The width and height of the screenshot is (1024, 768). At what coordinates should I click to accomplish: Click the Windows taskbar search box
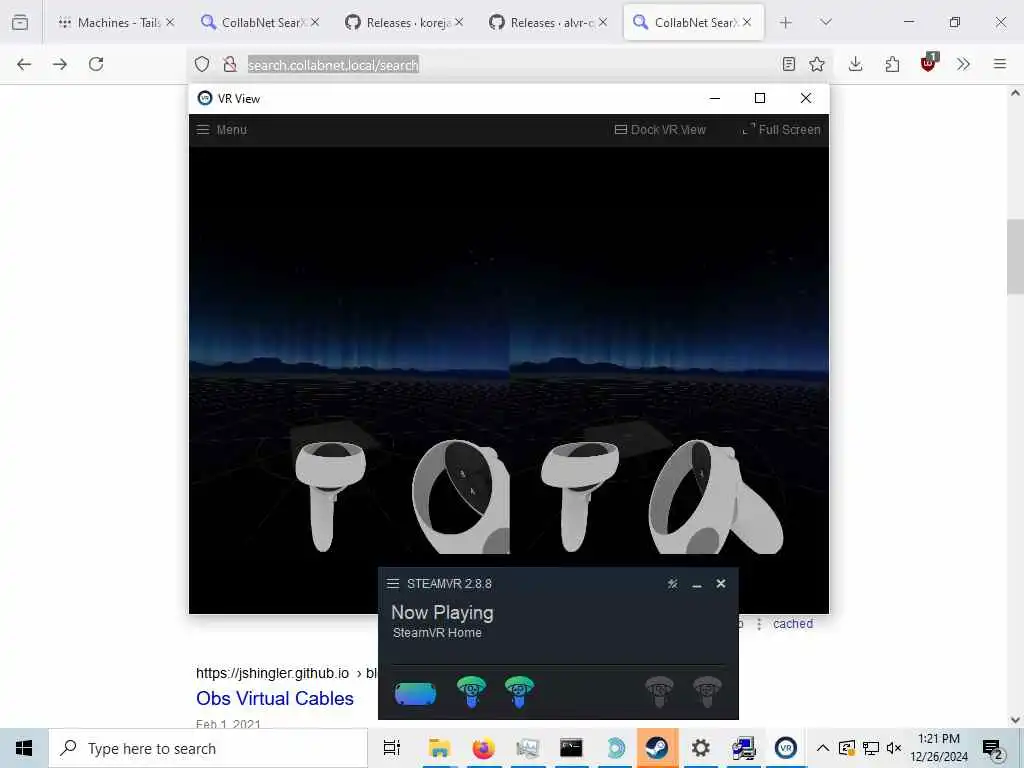pyautogui.click(x=208, y=748)
